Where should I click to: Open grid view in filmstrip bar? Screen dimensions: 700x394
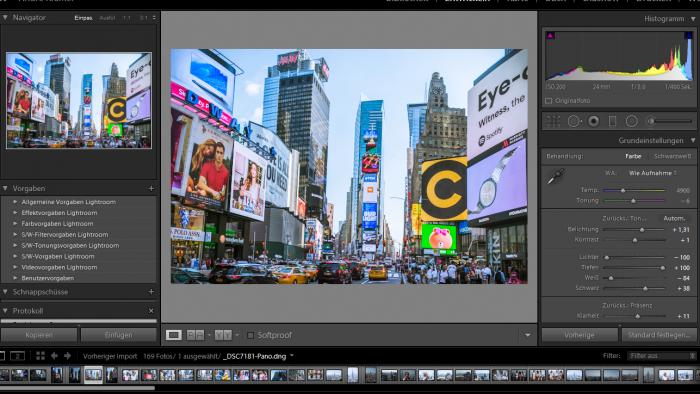(x=40, y=356)
